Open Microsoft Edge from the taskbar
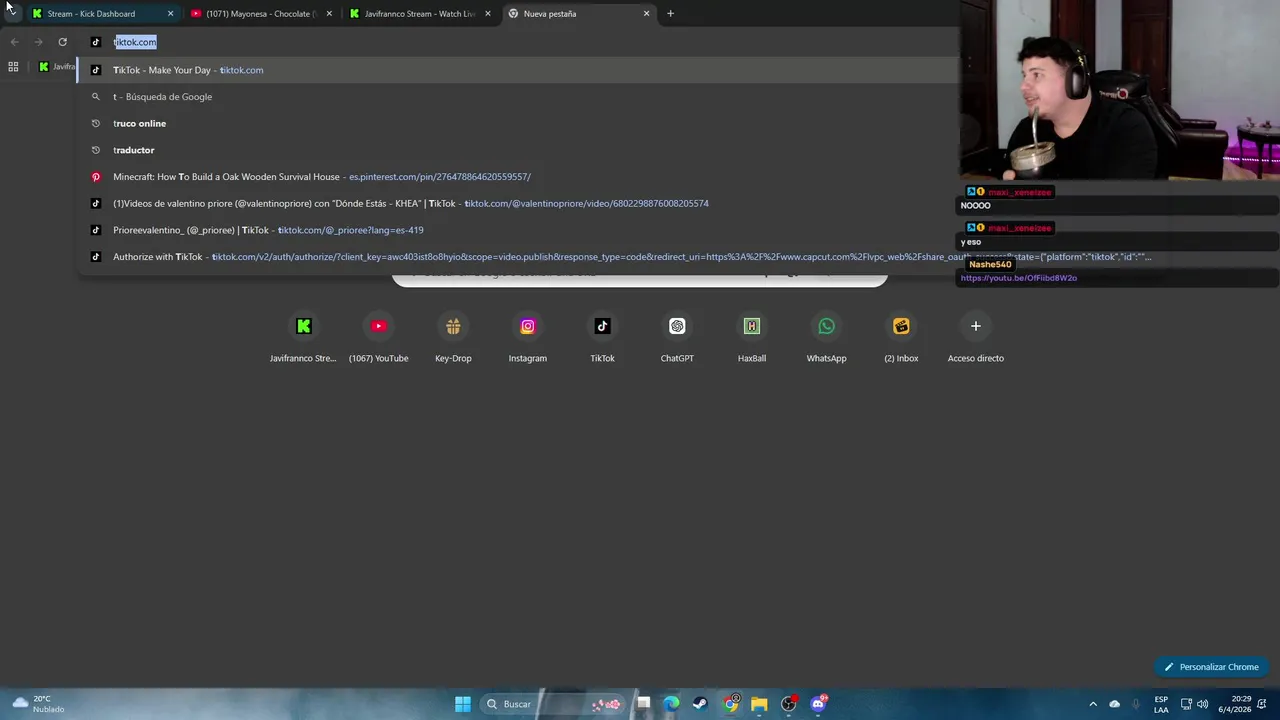The height and width of the screenshot is (720, 1280). [x=671, y=704]
